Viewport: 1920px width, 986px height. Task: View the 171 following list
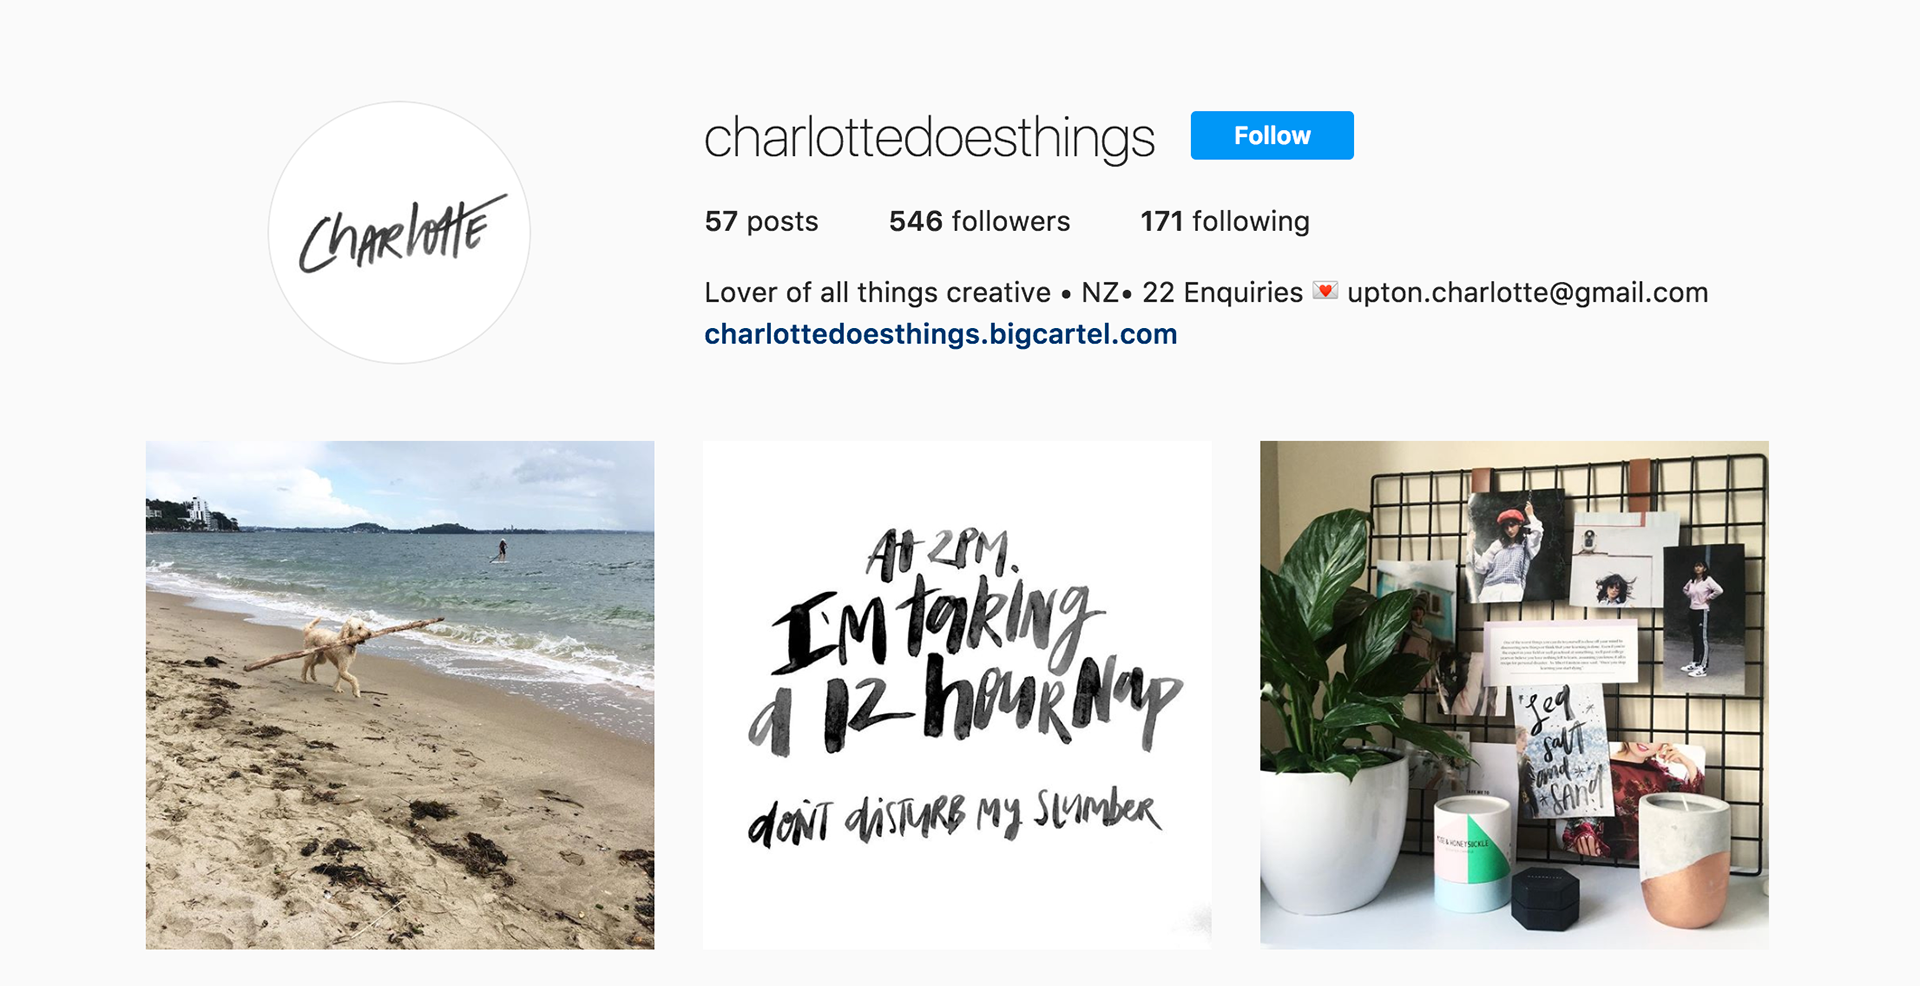coord(1225,221)
